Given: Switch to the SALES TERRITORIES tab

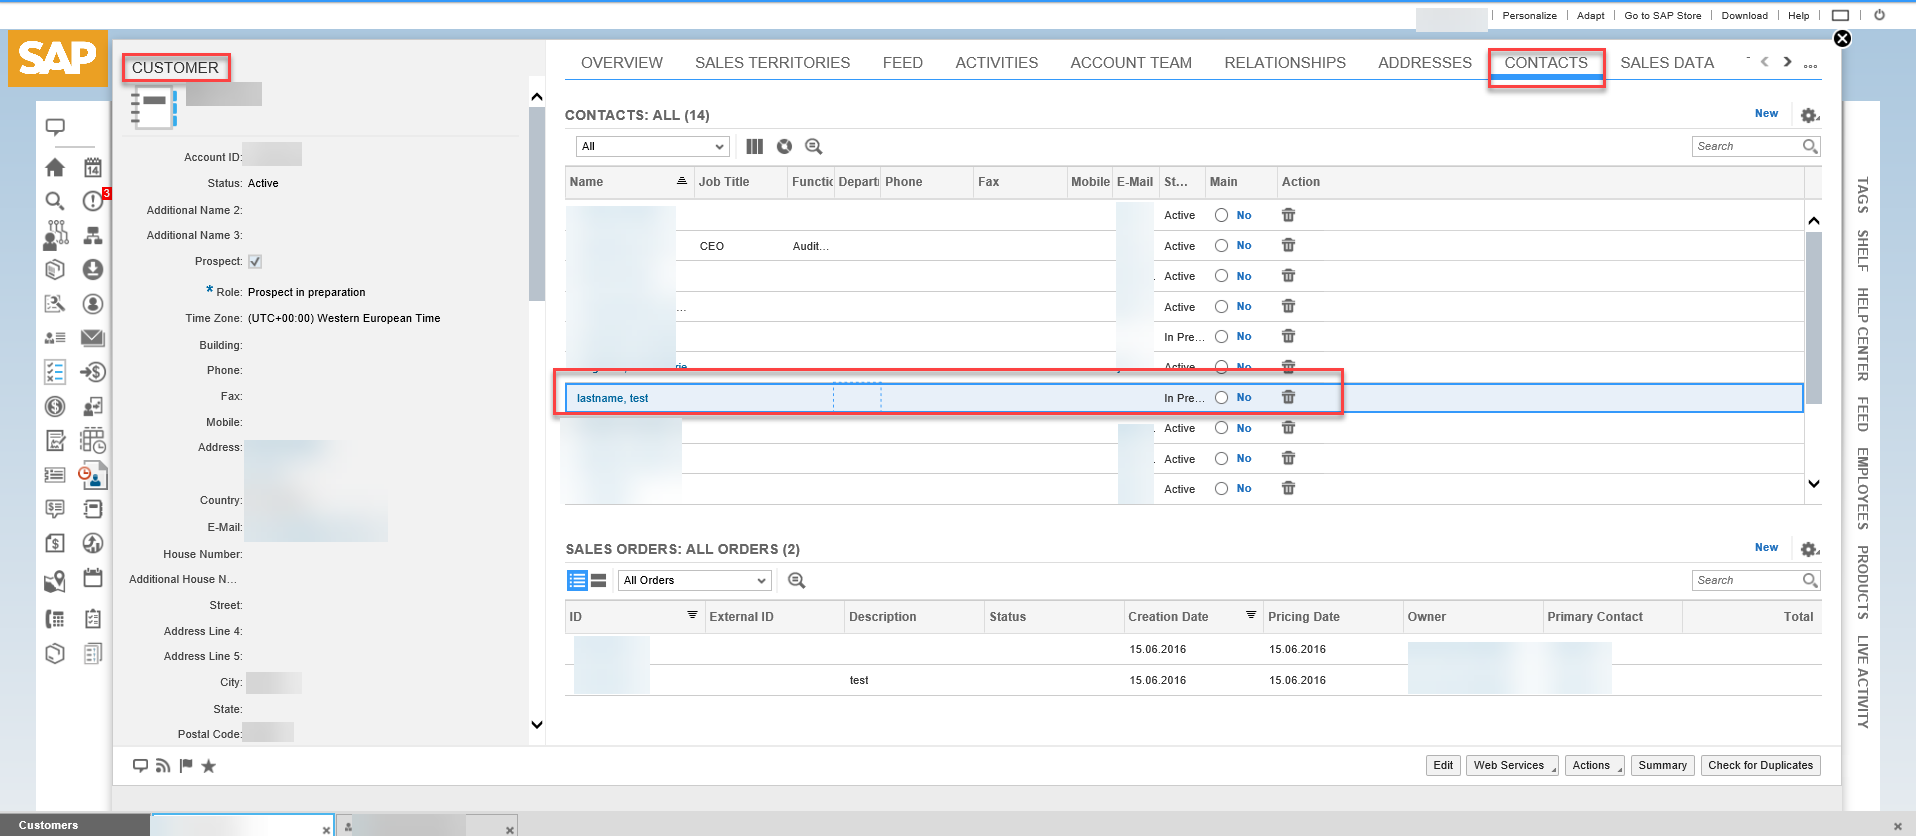Looking at the screenshot, I should (773, 63).
